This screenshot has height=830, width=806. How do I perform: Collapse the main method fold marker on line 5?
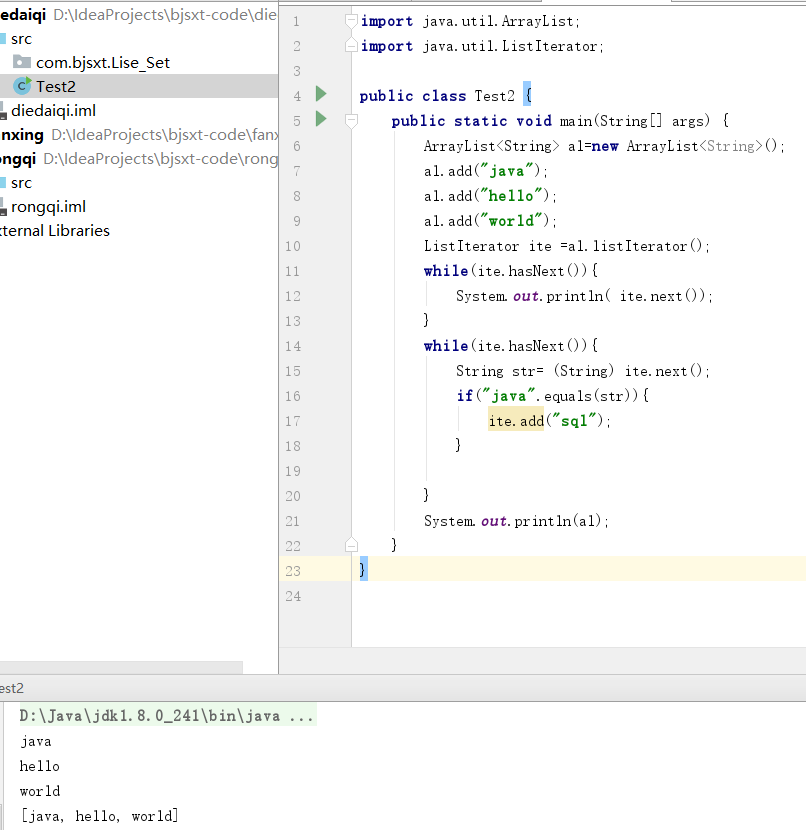351,121
